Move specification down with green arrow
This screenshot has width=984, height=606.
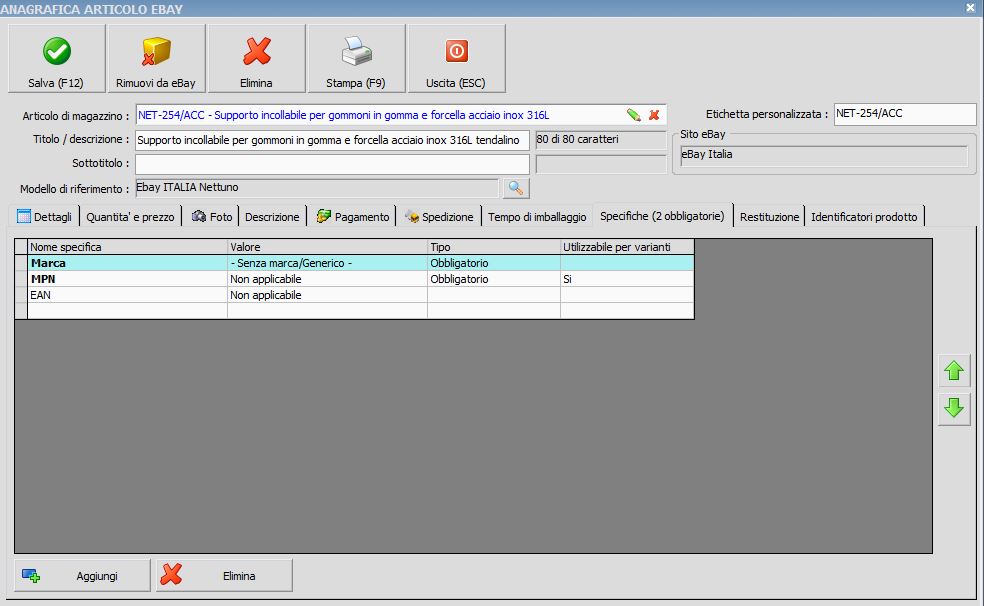coord(954,408)
